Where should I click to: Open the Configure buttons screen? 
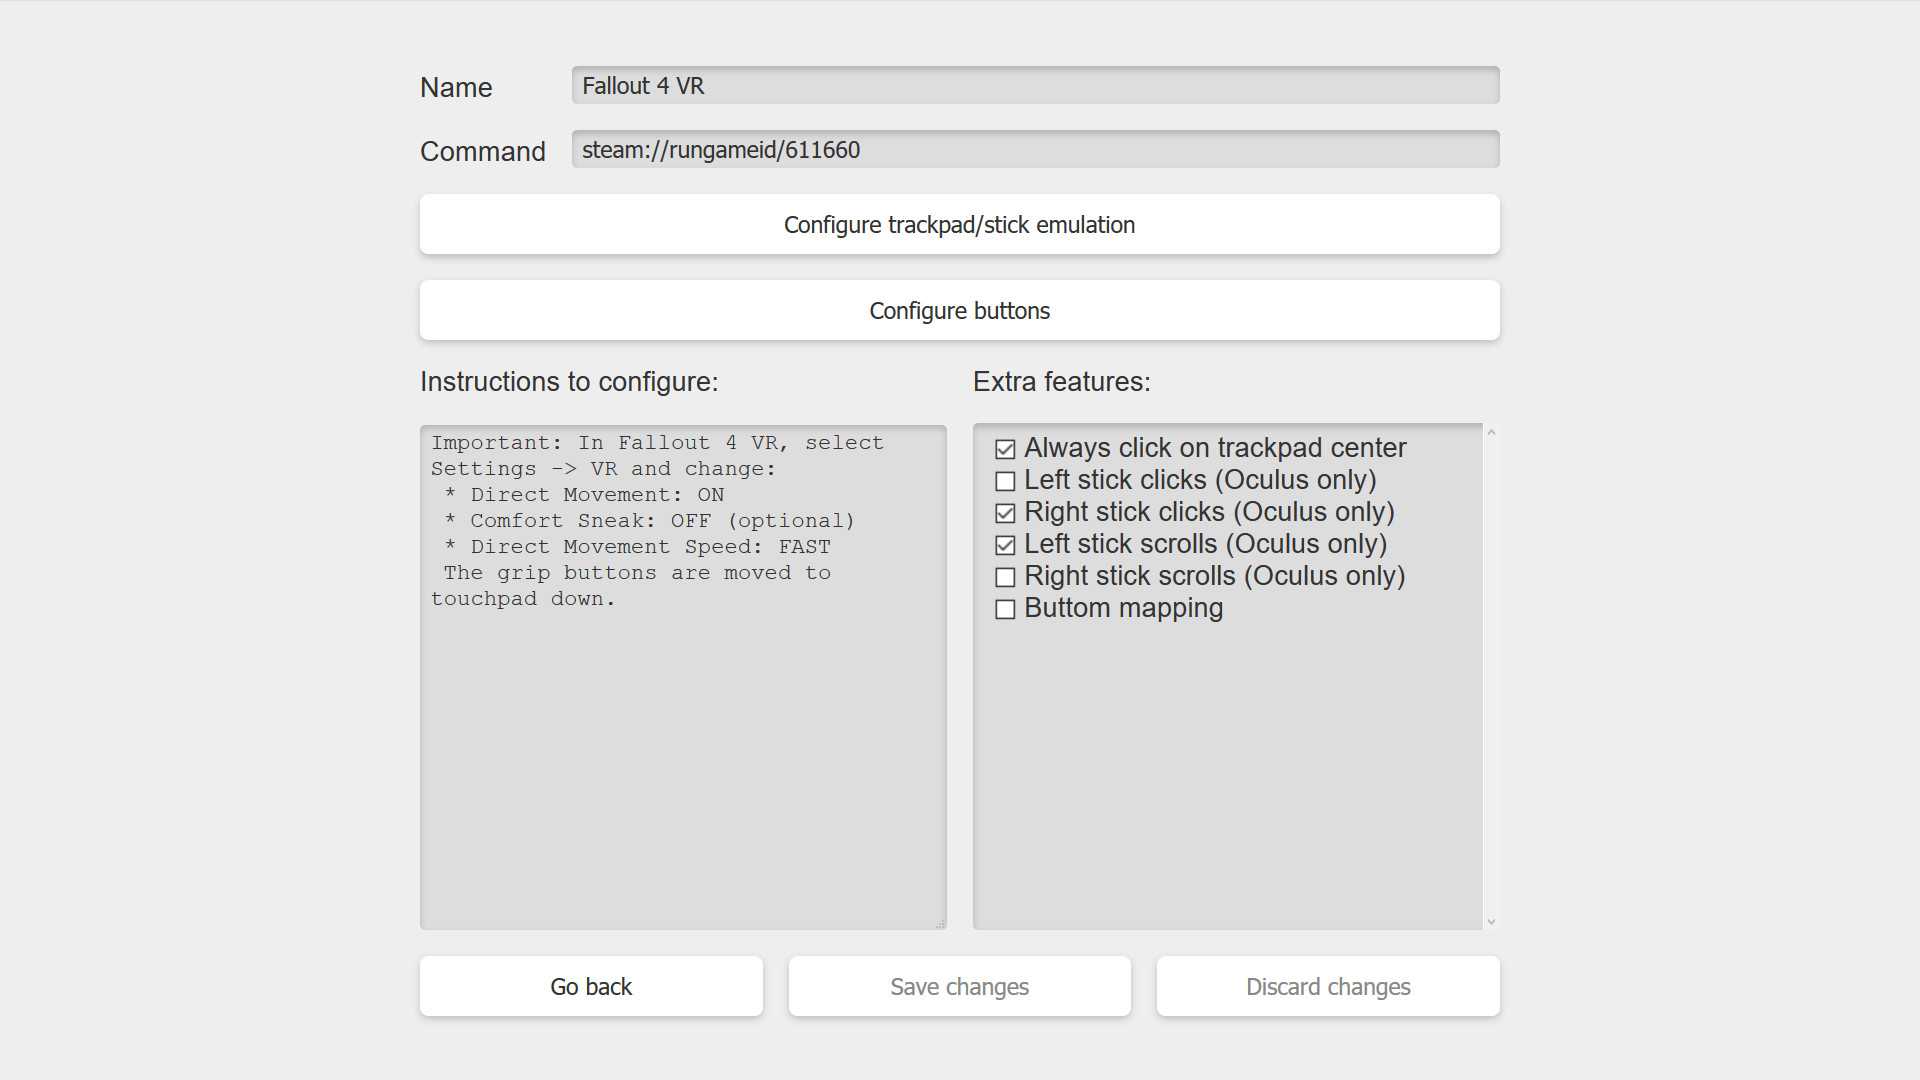point(959,310)
